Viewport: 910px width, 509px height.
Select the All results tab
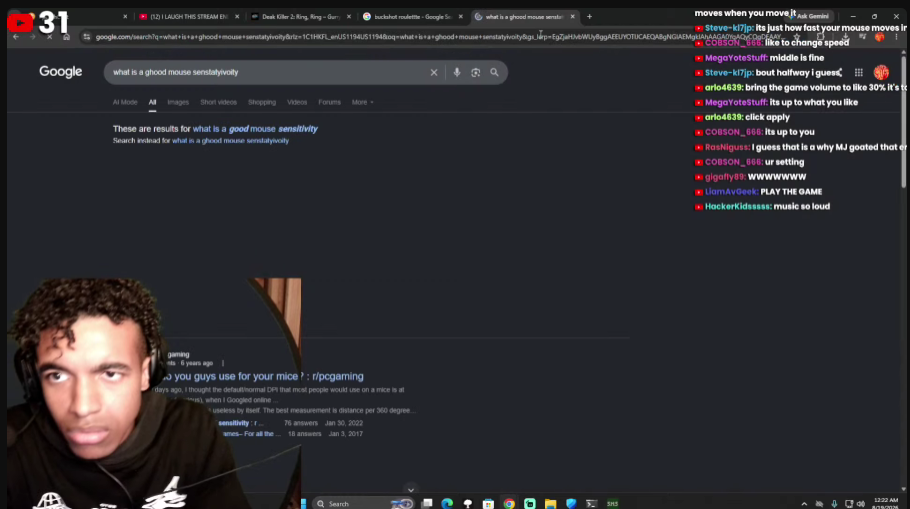tap(152, 102)
